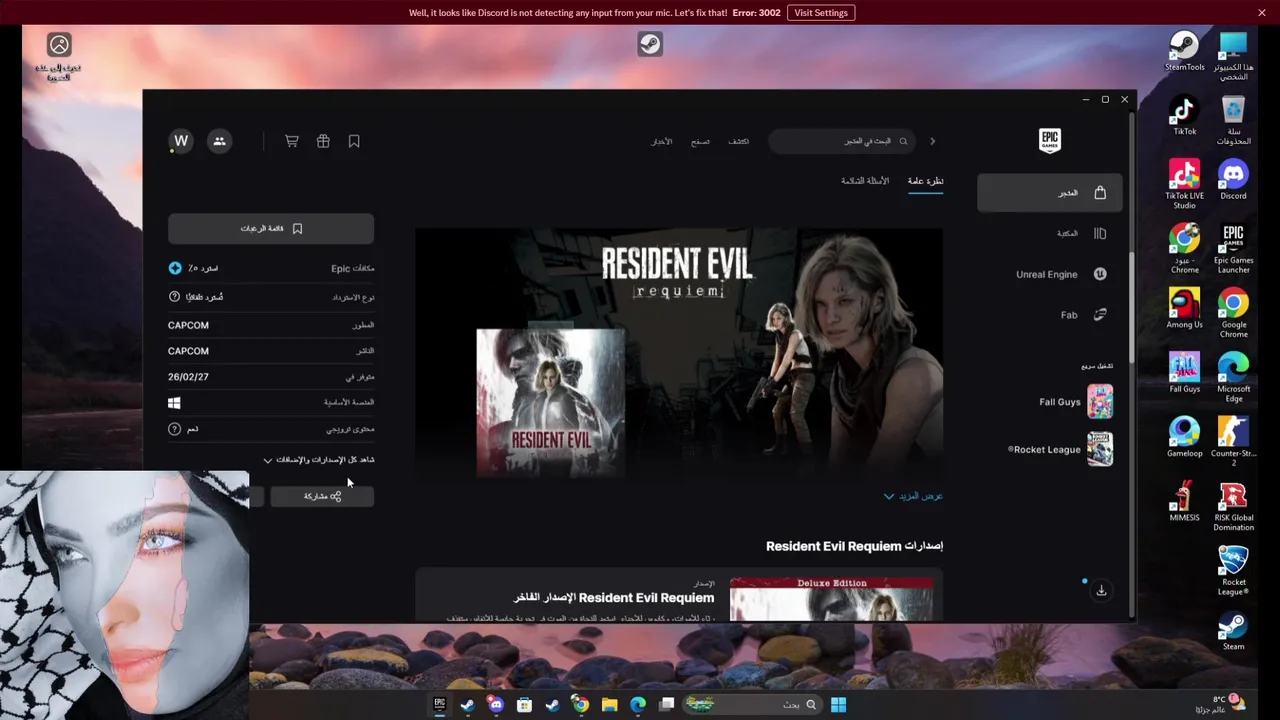Open Microsoft Store from the taskbar
Screen dimensions: 1280x720
524,705
